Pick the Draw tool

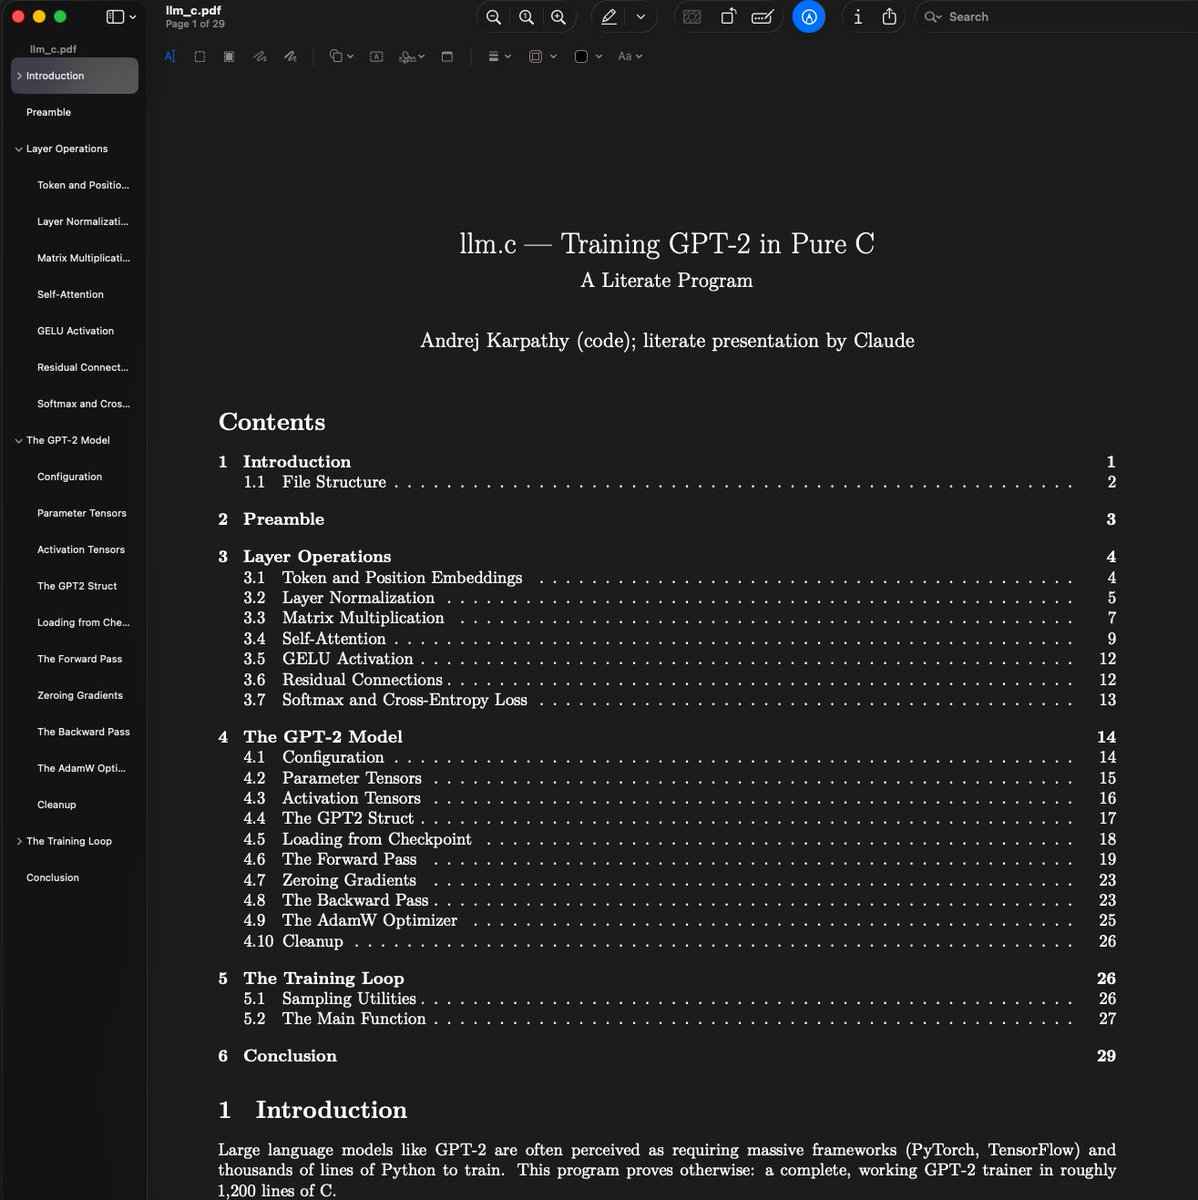(x=290, y=57)
